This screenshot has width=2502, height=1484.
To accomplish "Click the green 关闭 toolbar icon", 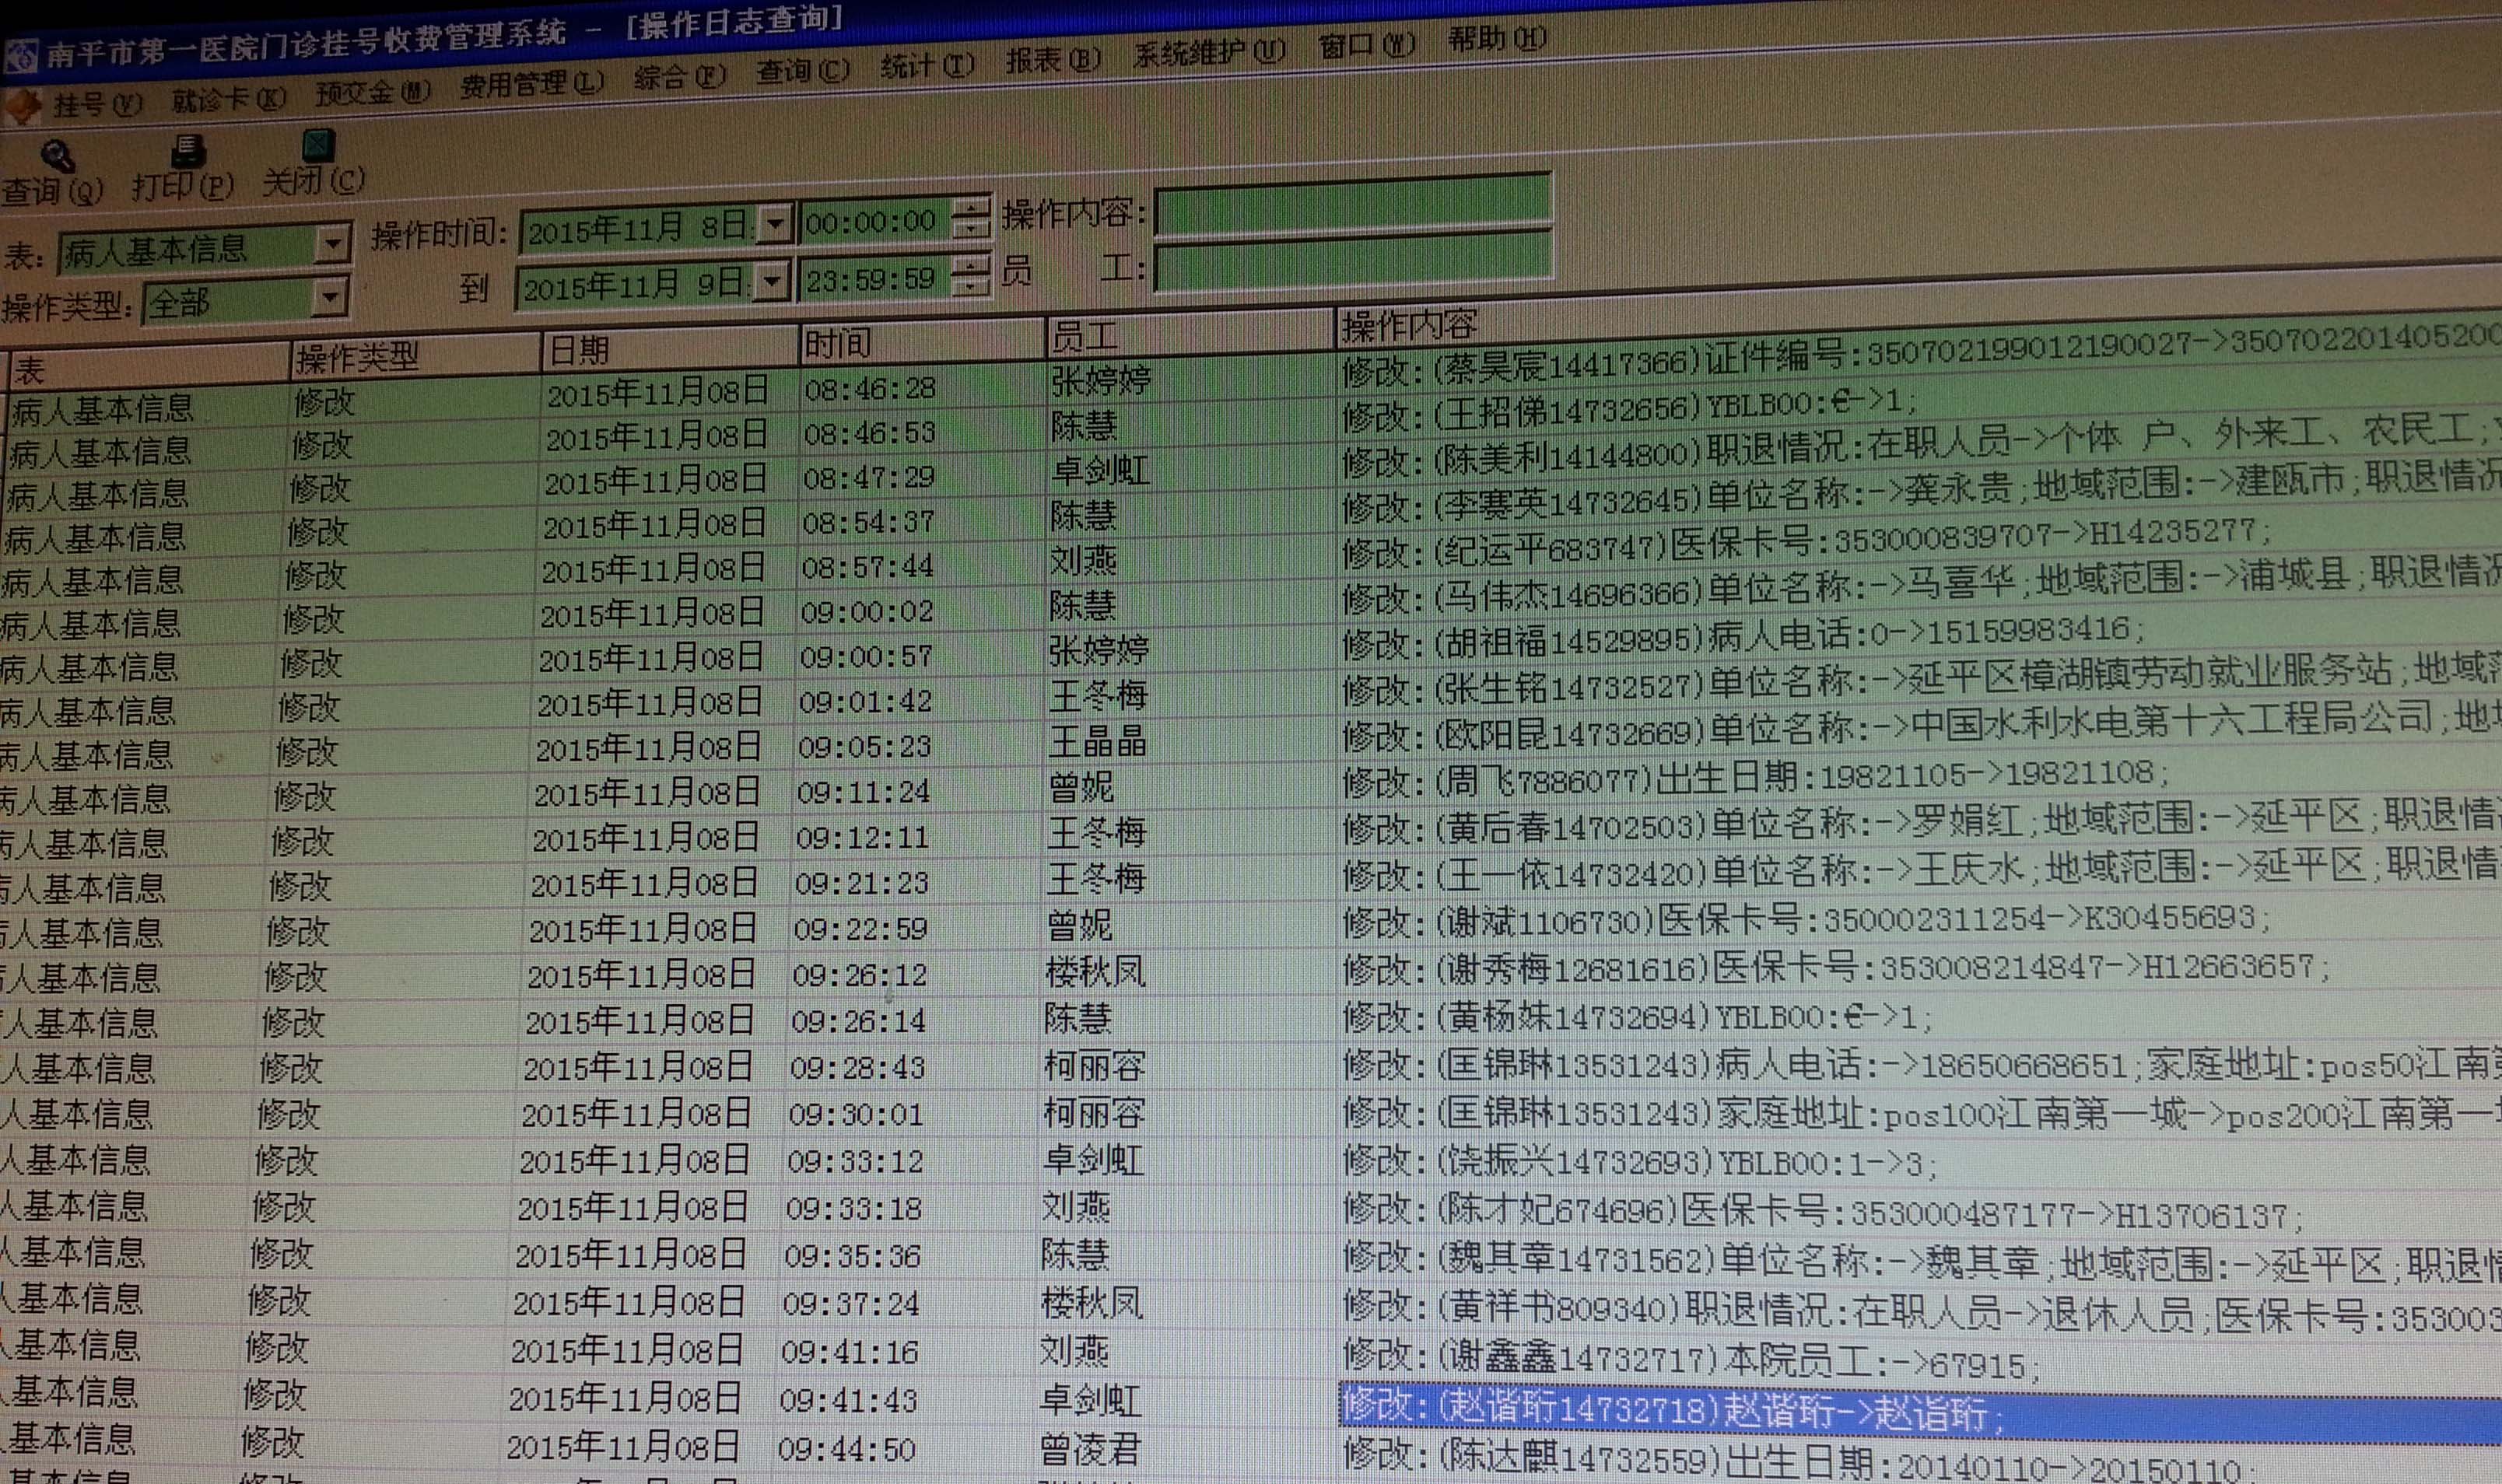I will point(318,146).
